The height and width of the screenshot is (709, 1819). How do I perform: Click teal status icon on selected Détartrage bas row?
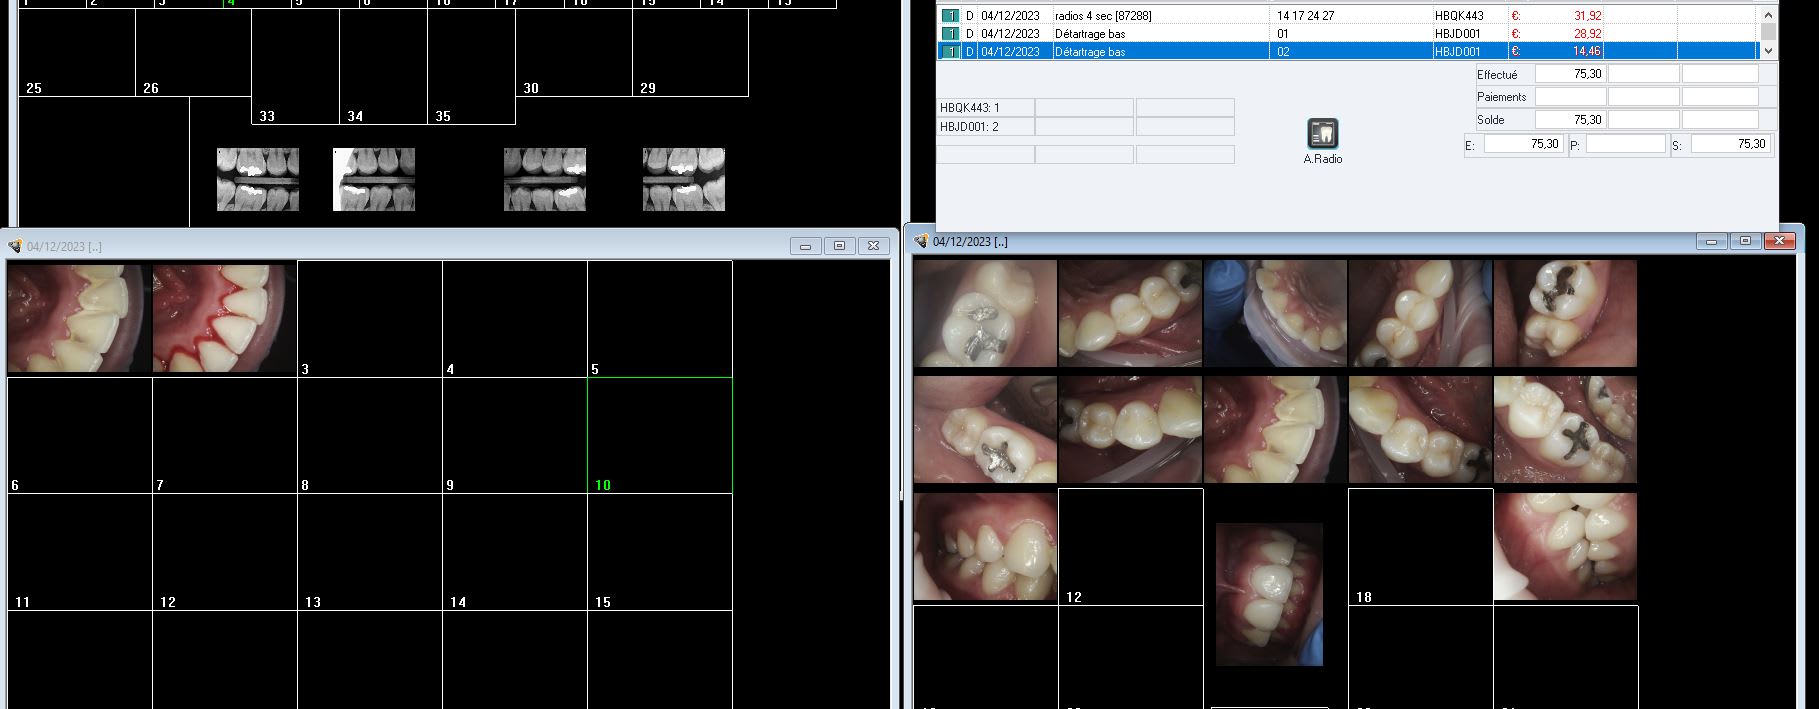[950, 52]
